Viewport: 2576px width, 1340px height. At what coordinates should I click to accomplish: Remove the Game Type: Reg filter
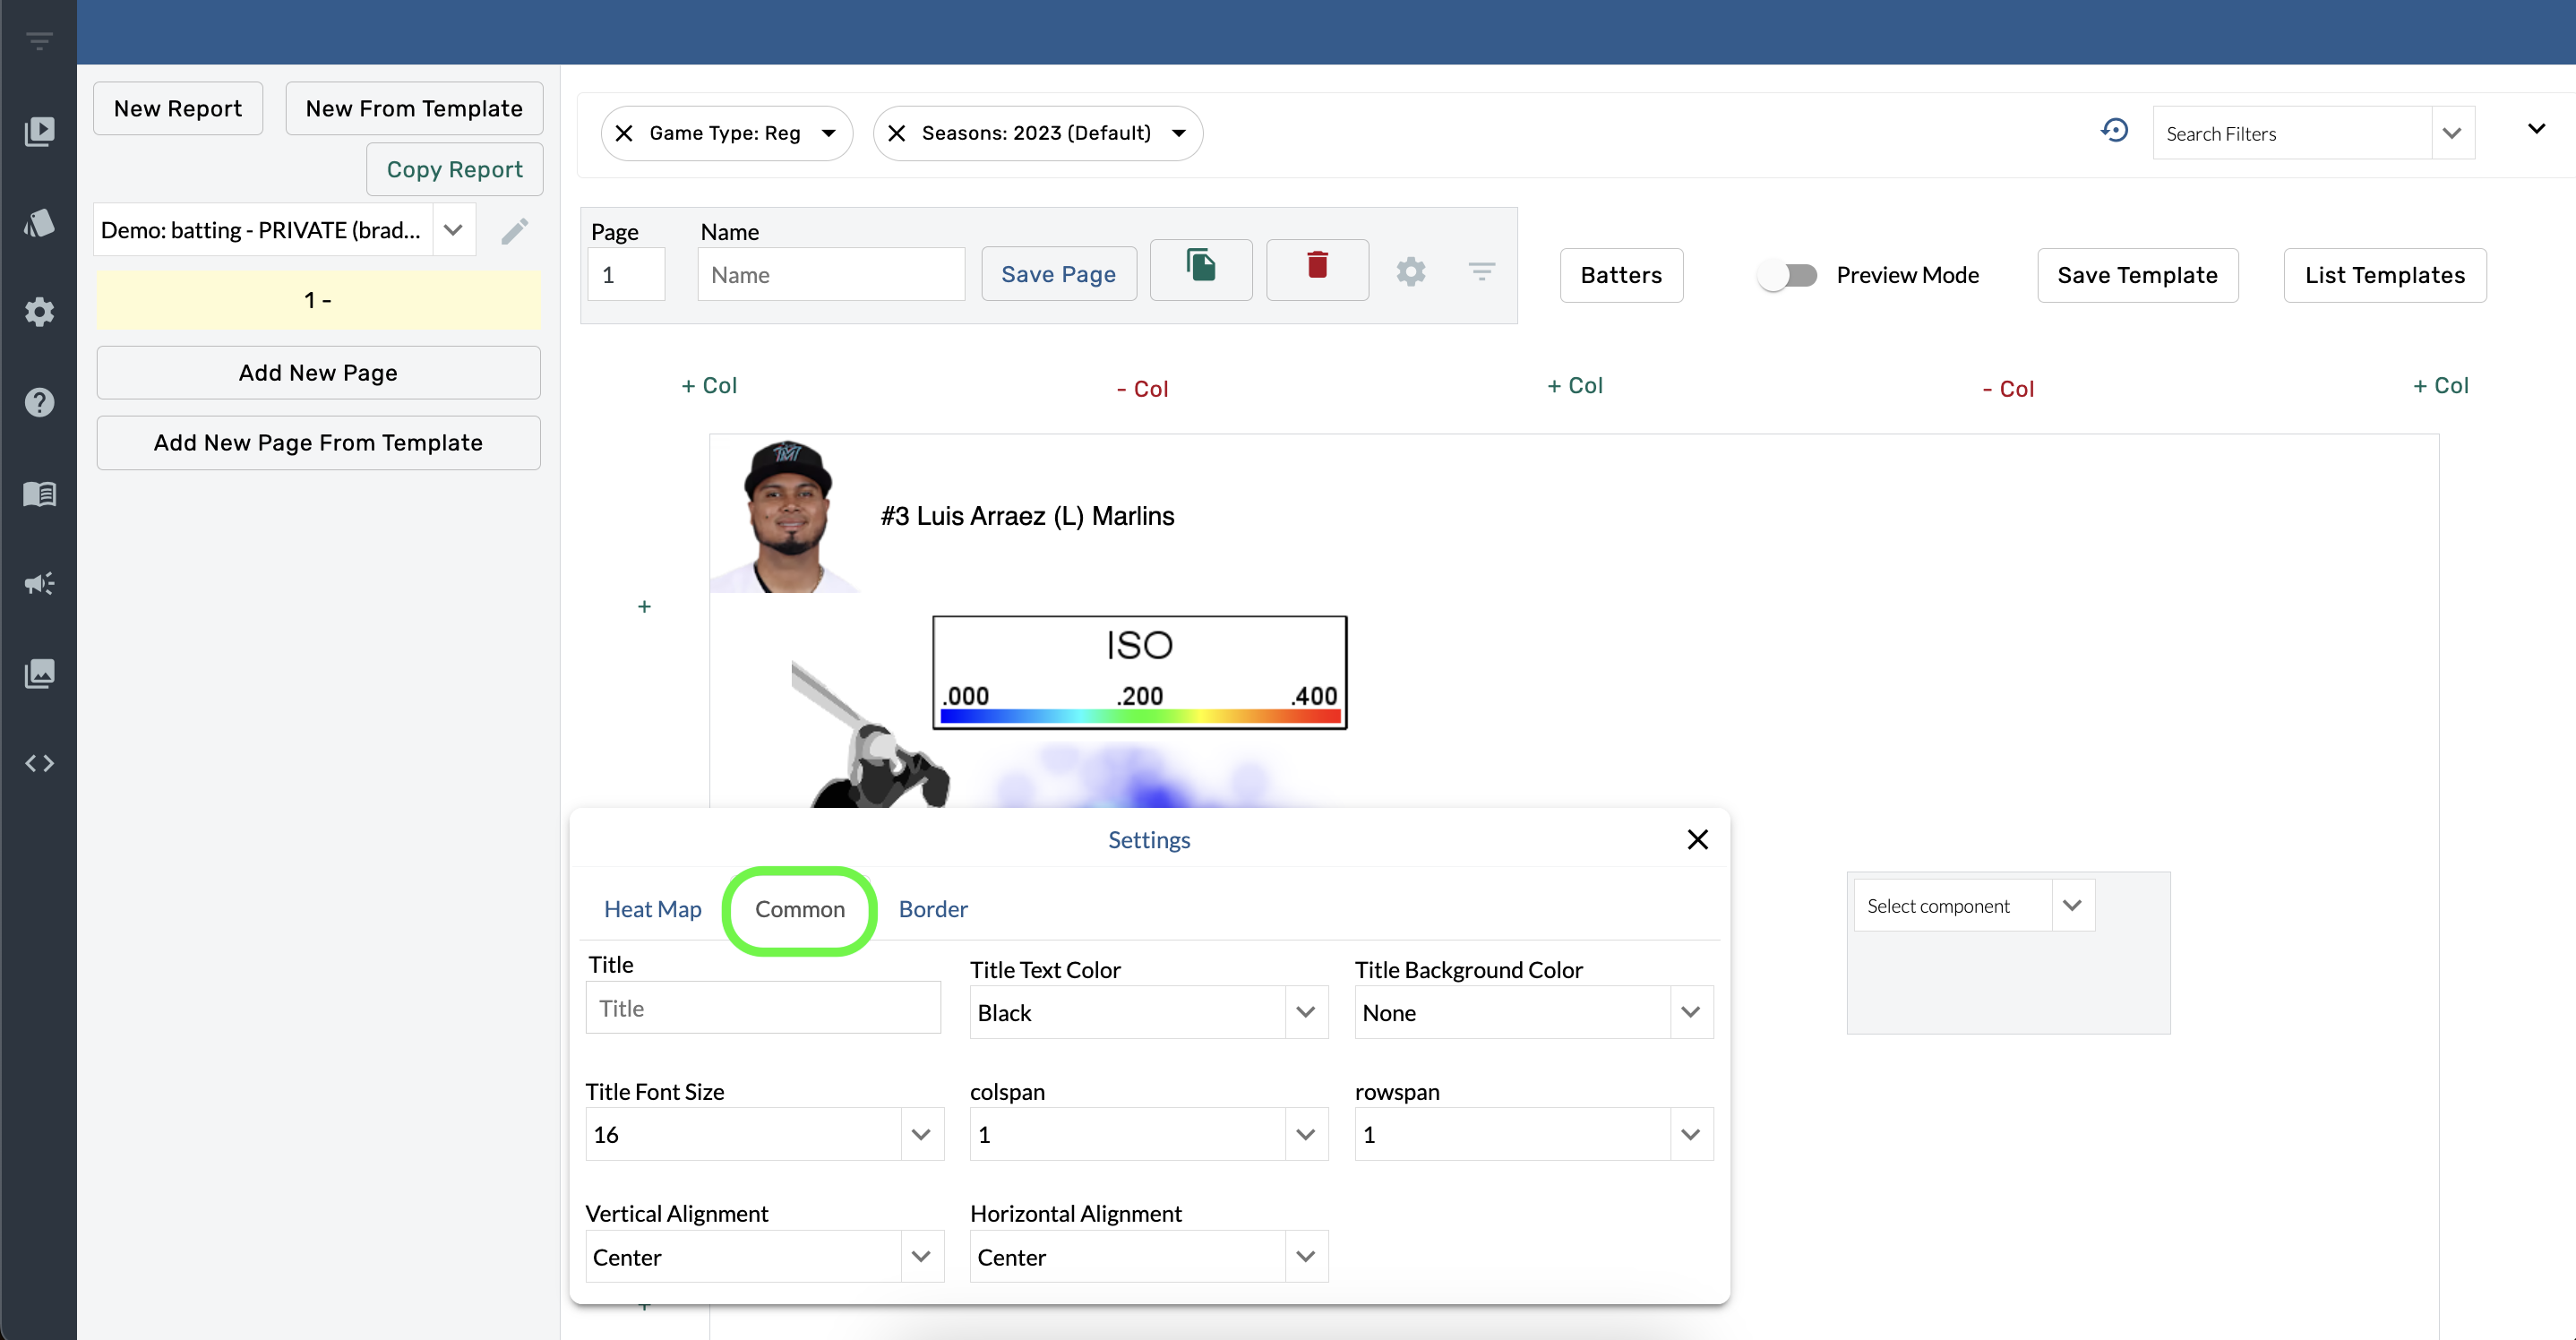coord(624,133)
